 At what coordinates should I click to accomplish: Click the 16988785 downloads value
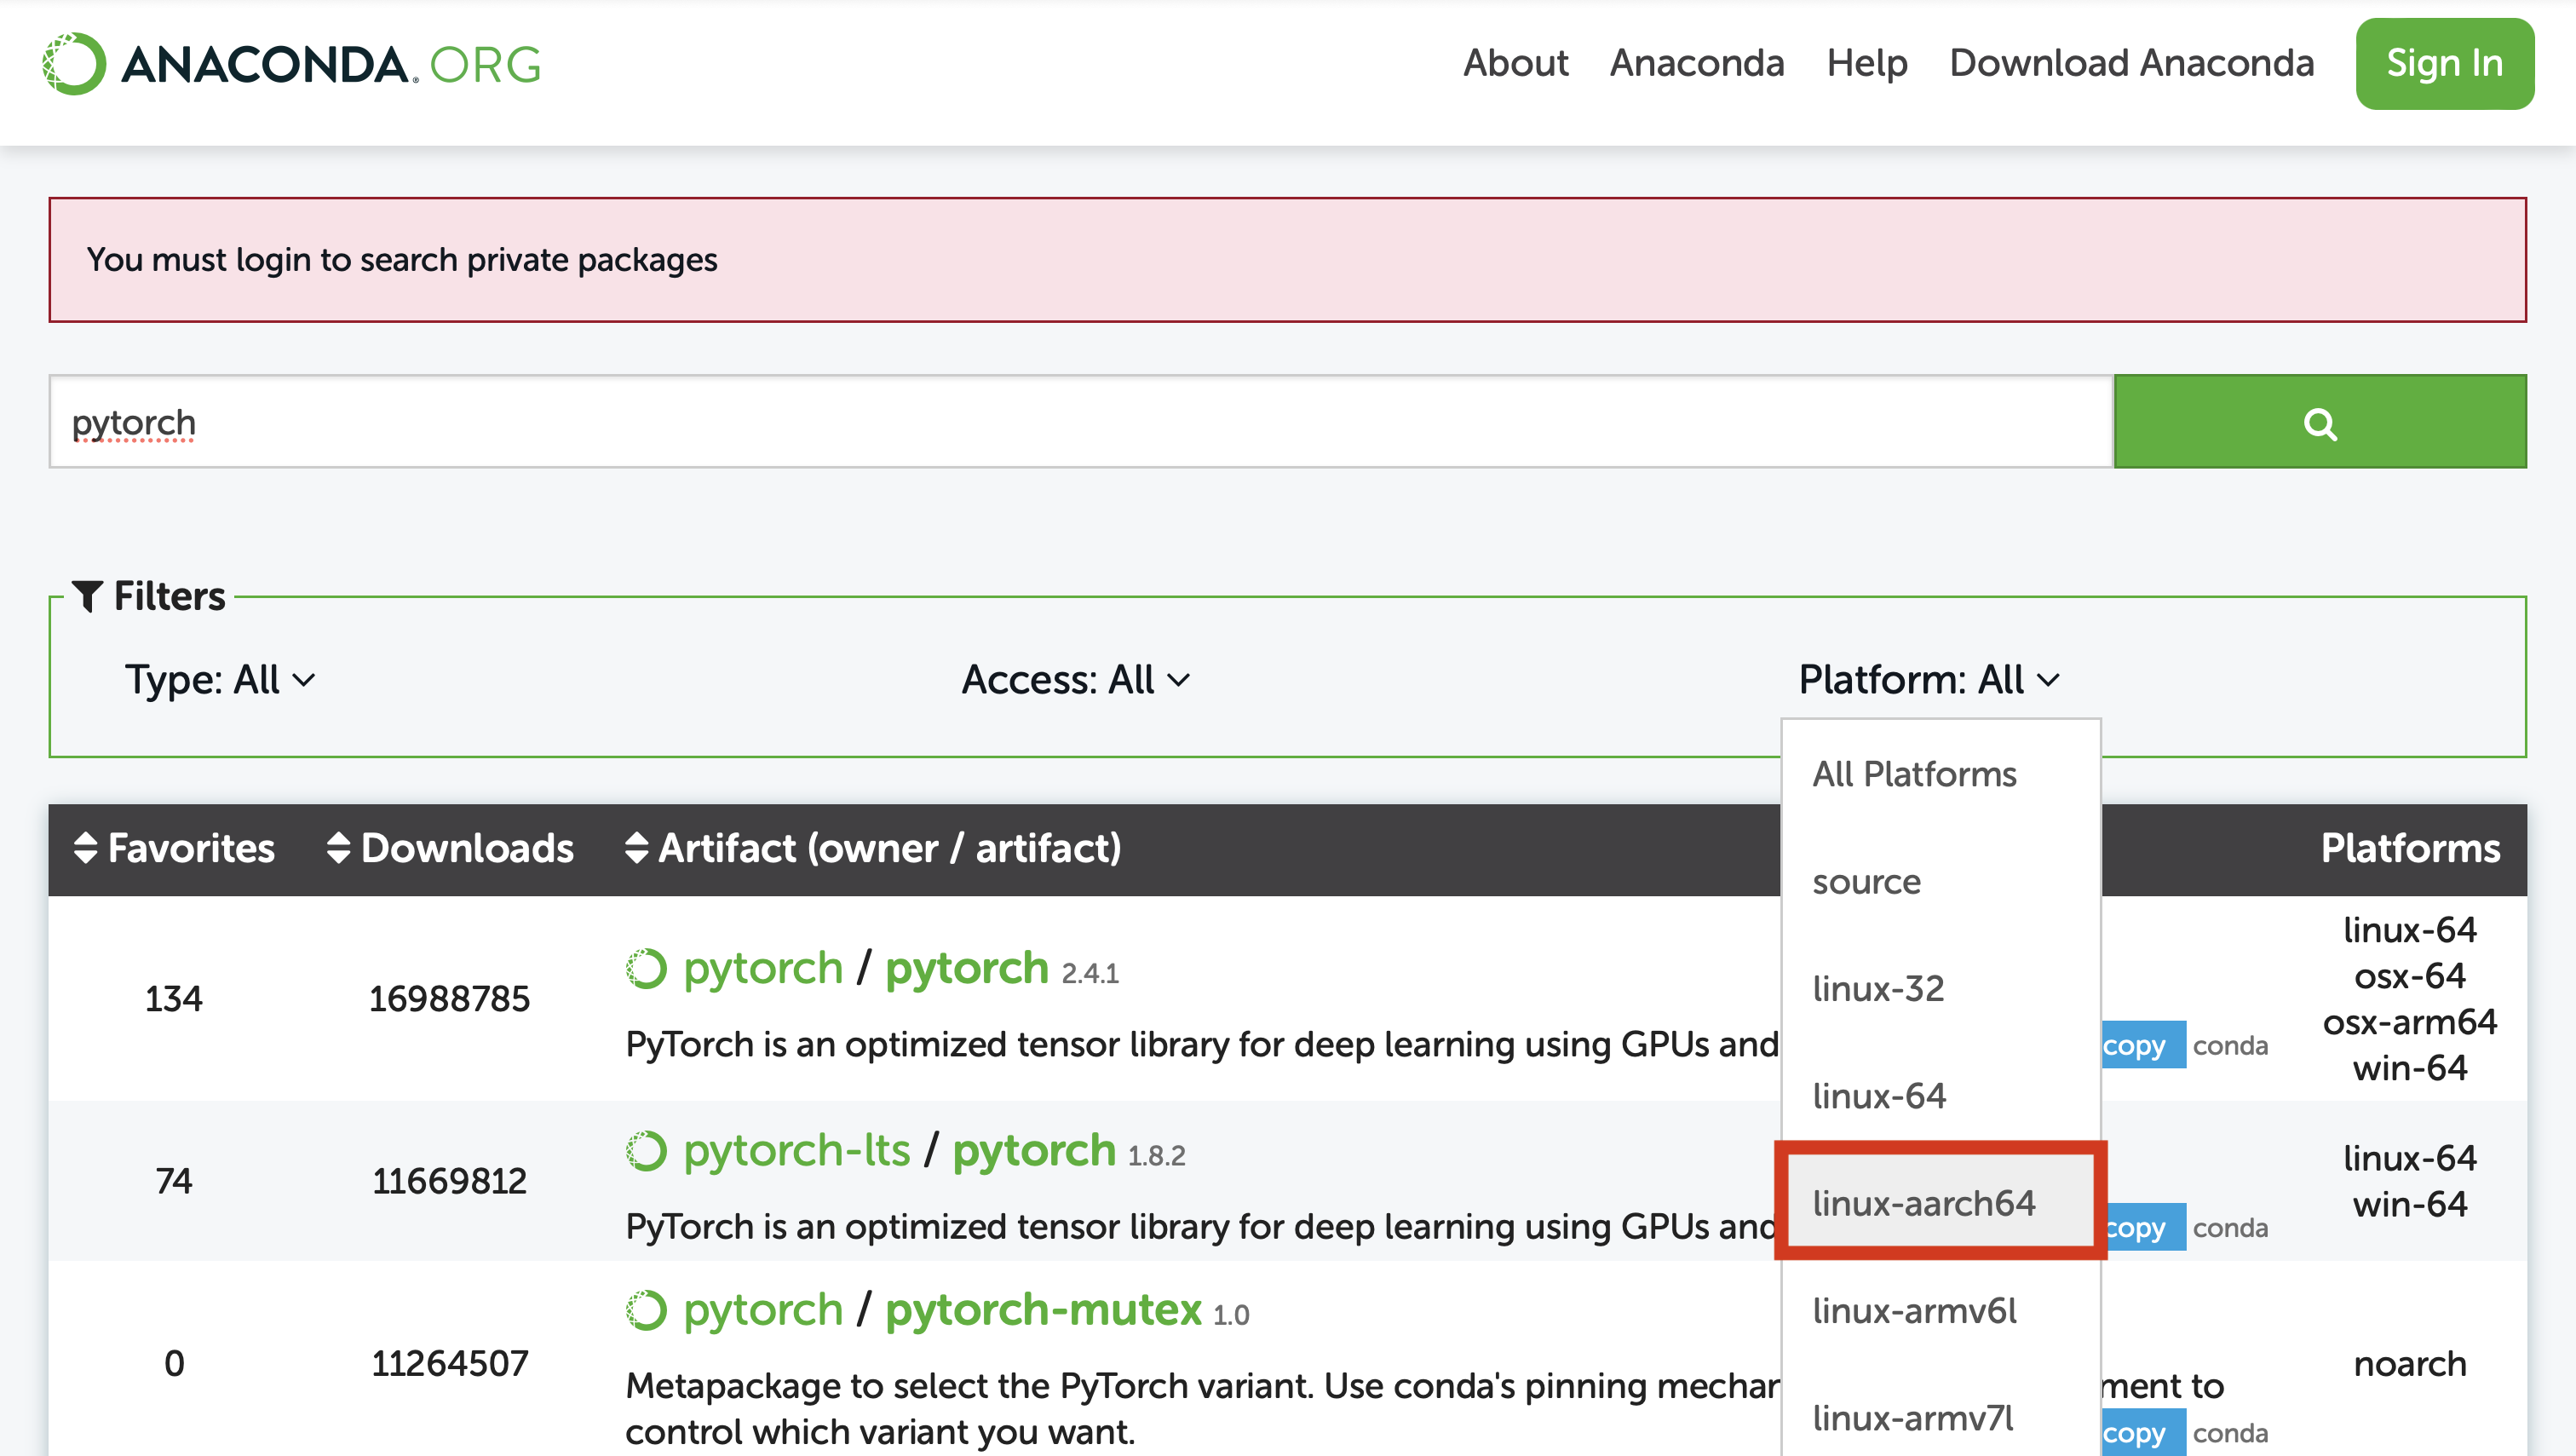449,999
